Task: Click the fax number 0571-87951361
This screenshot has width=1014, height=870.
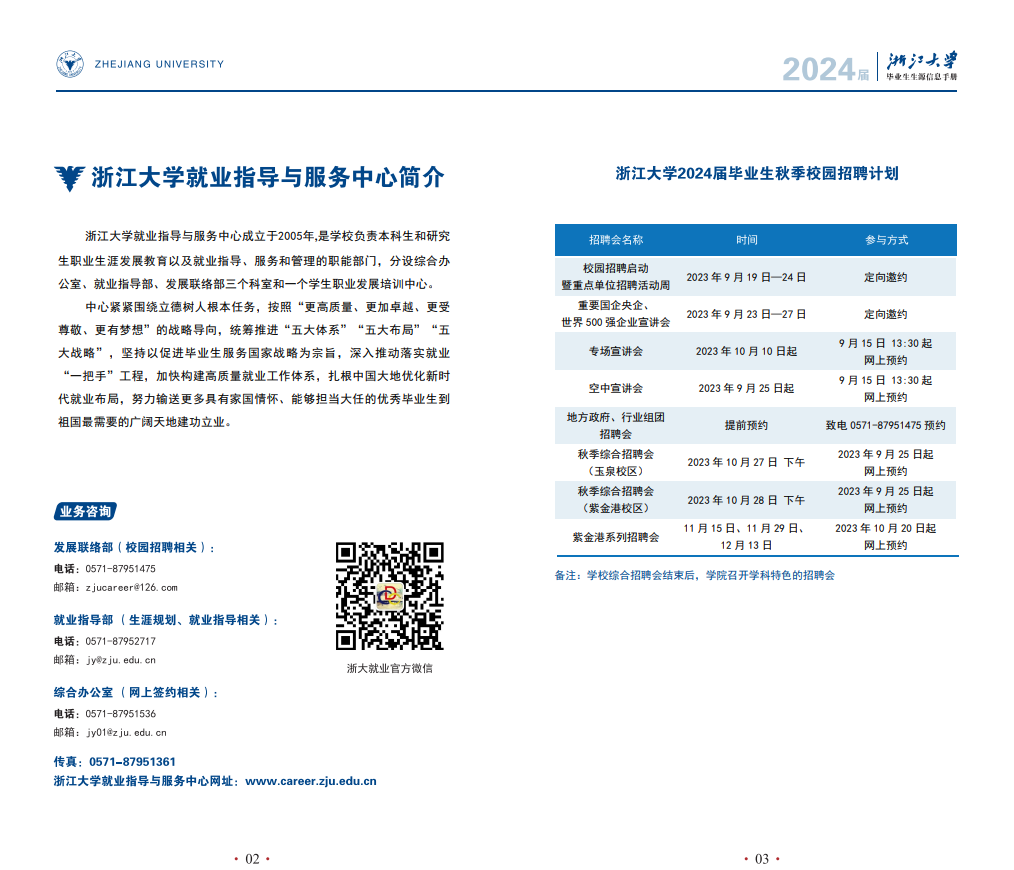Action: coord(132,761)
